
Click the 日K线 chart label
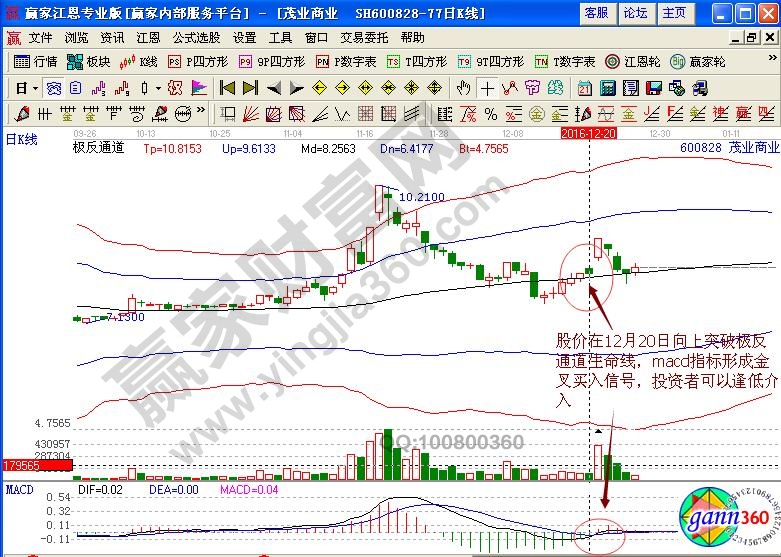click(x=21, y=139)
